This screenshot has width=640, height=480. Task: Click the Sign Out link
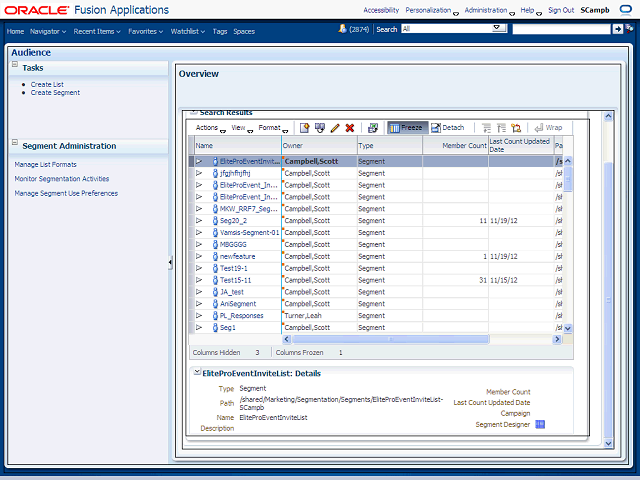pyautogui.click(x=561, y=10)
